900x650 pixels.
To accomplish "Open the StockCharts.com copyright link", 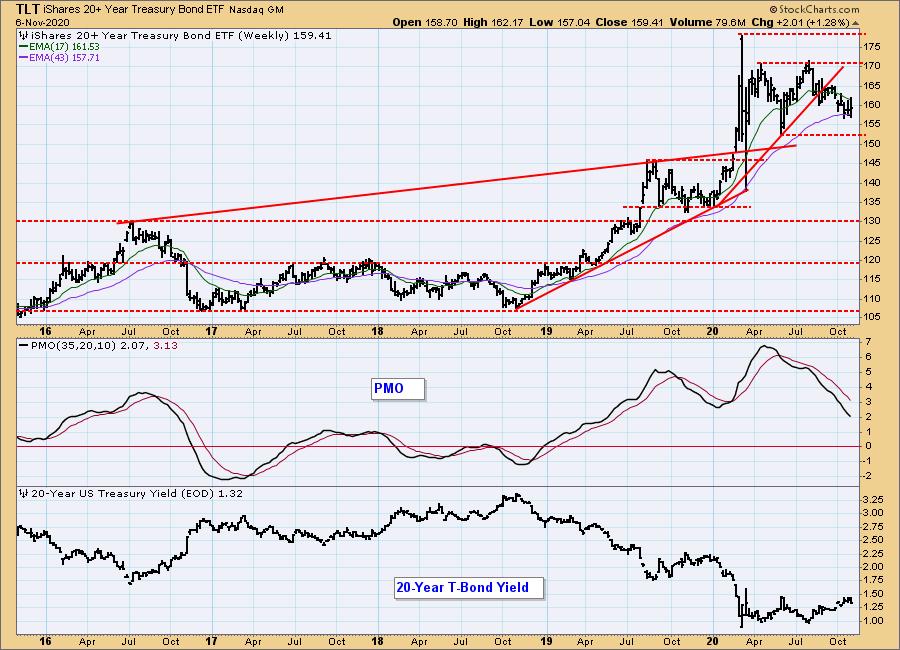I will (814, 9).
